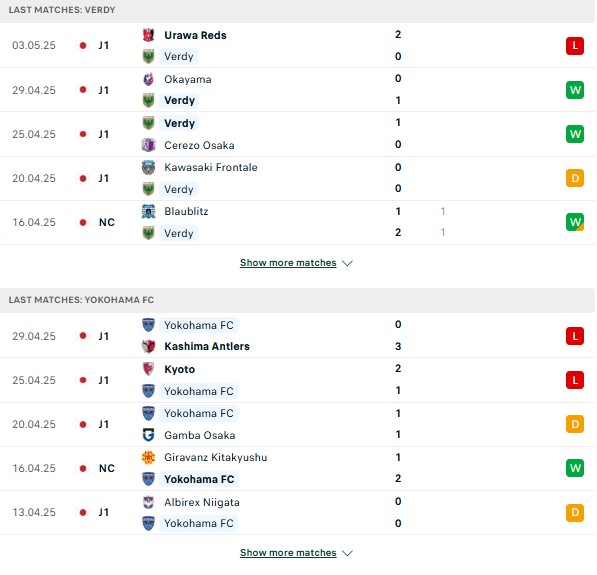The height and width of the screenshot is (575, 597).
Task: Click the Blaublitz team logo
Action: point(148,211)
